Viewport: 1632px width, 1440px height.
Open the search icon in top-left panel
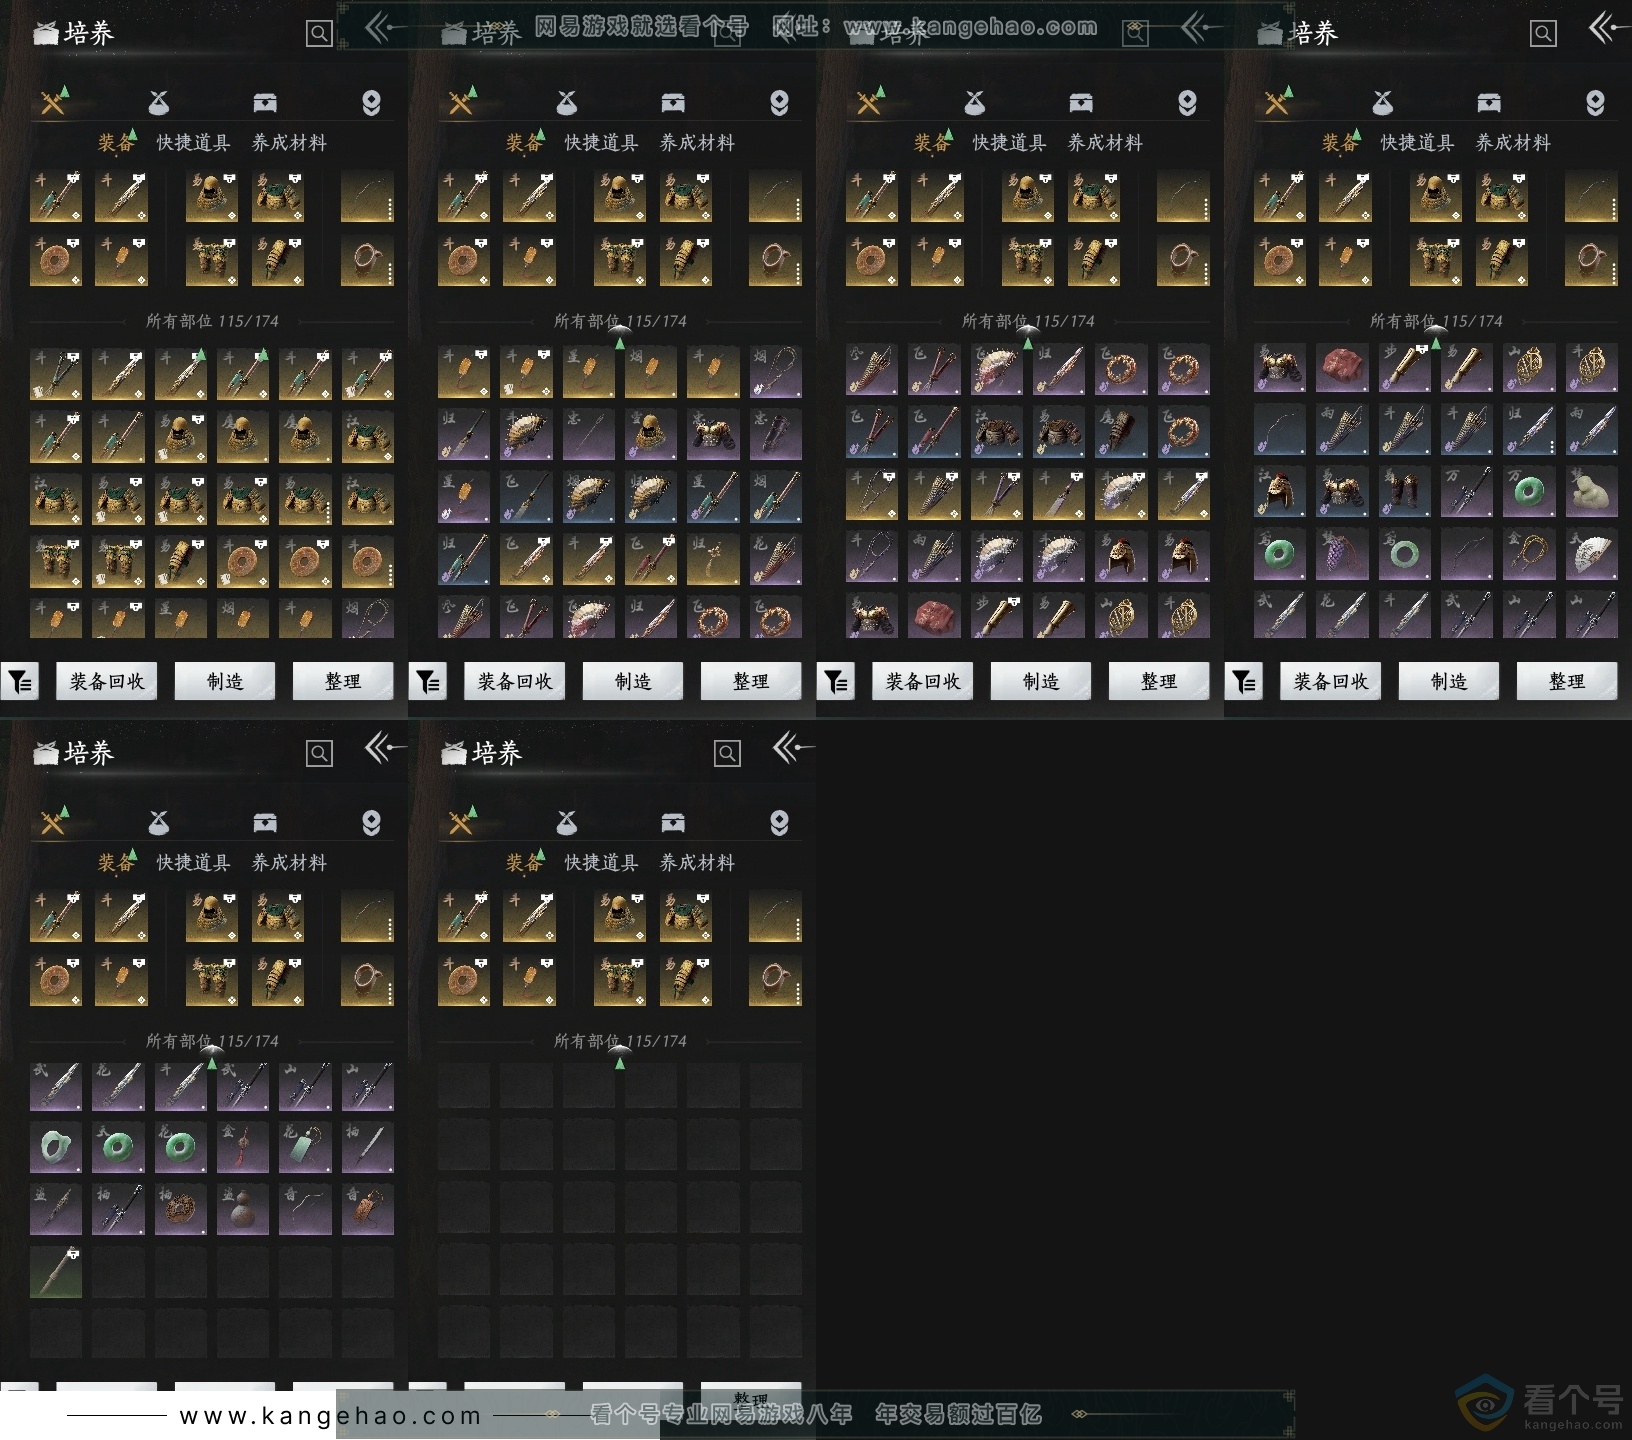point(319,33)
